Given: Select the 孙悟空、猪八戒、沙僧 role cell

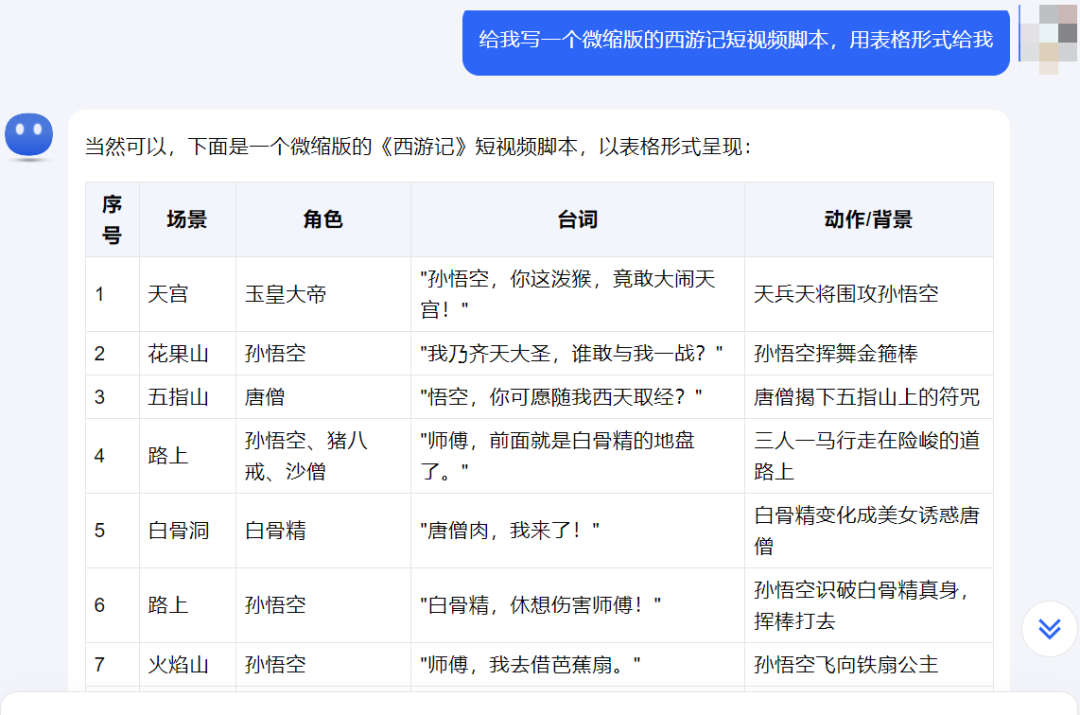Looking at the screenshot, I should 307,455.
